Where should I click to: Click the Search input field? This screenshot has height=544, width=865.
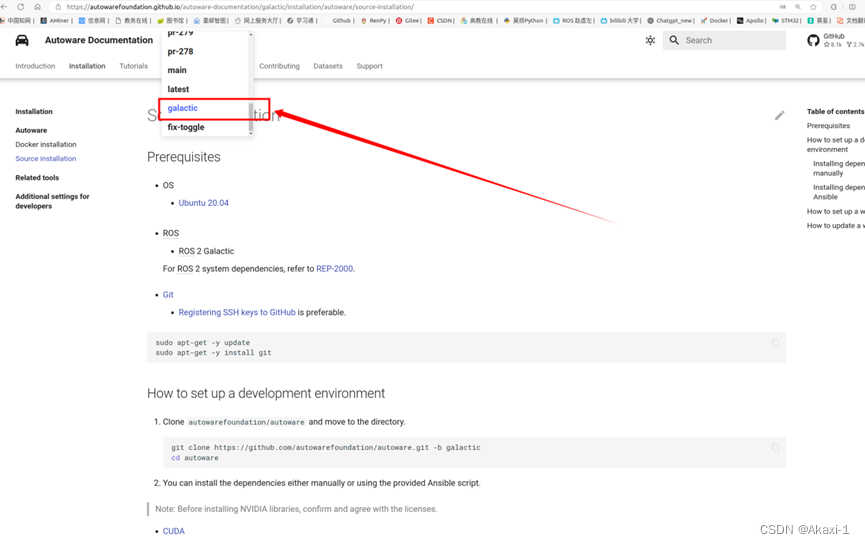coord(724,40)
